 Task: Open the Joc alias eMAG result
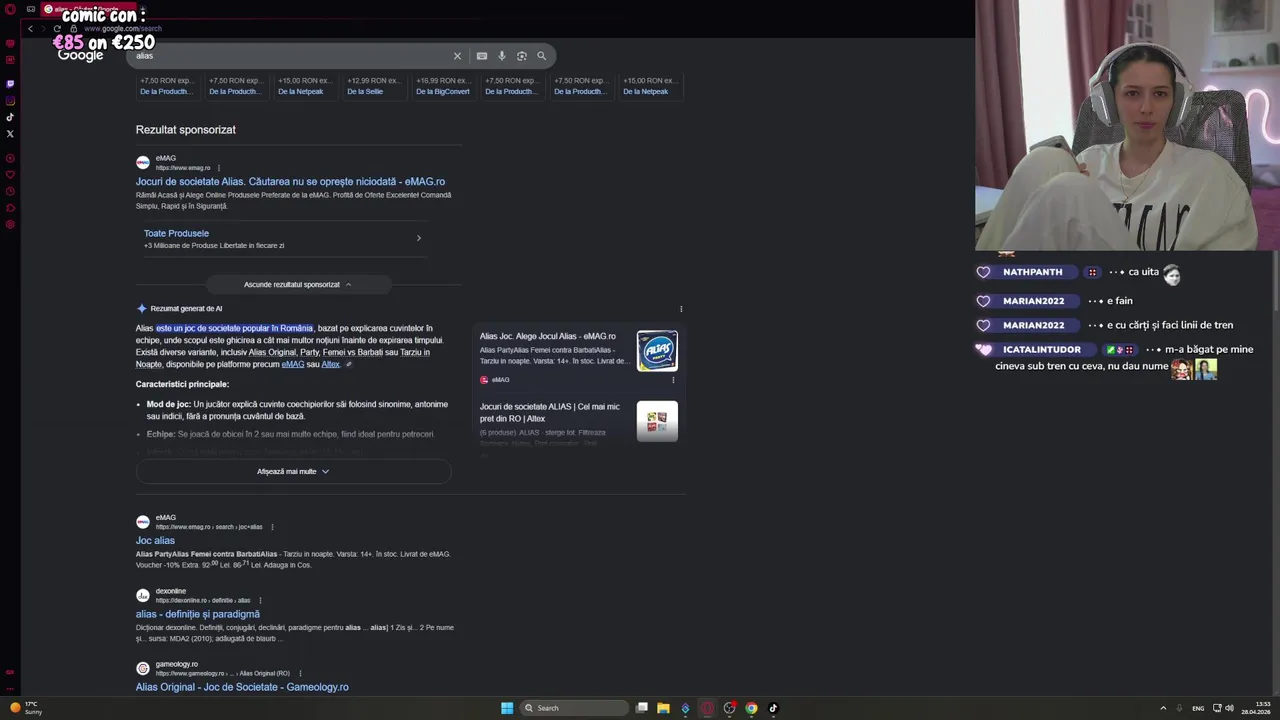click(x=155, y=541)
